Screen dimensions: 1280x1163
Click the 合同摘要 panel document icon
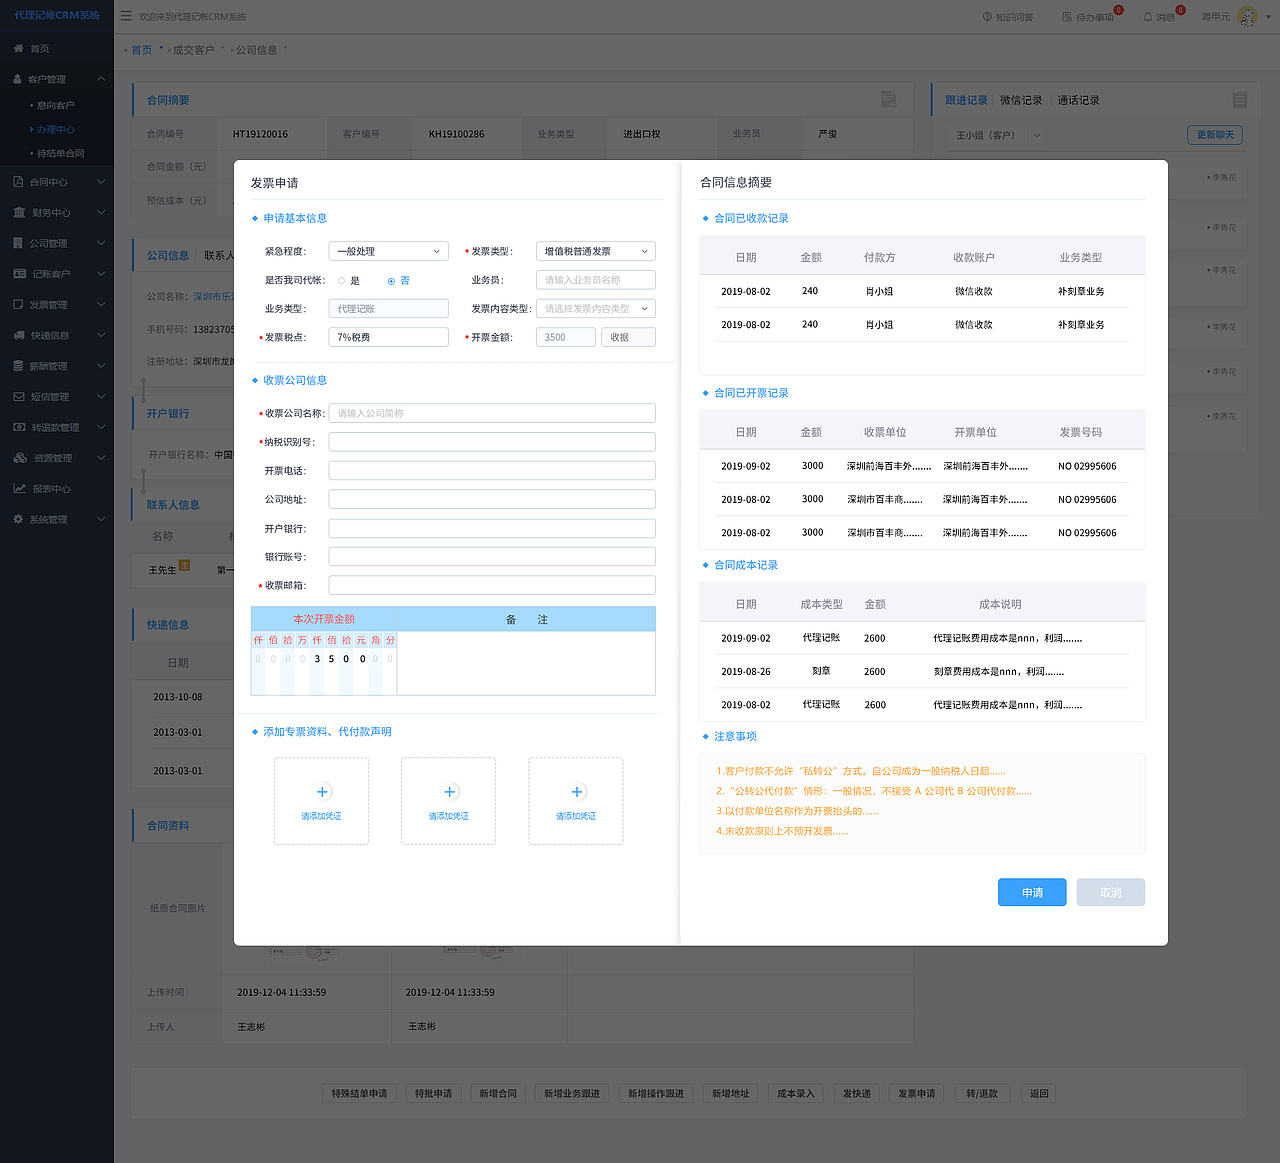(889, 99)
